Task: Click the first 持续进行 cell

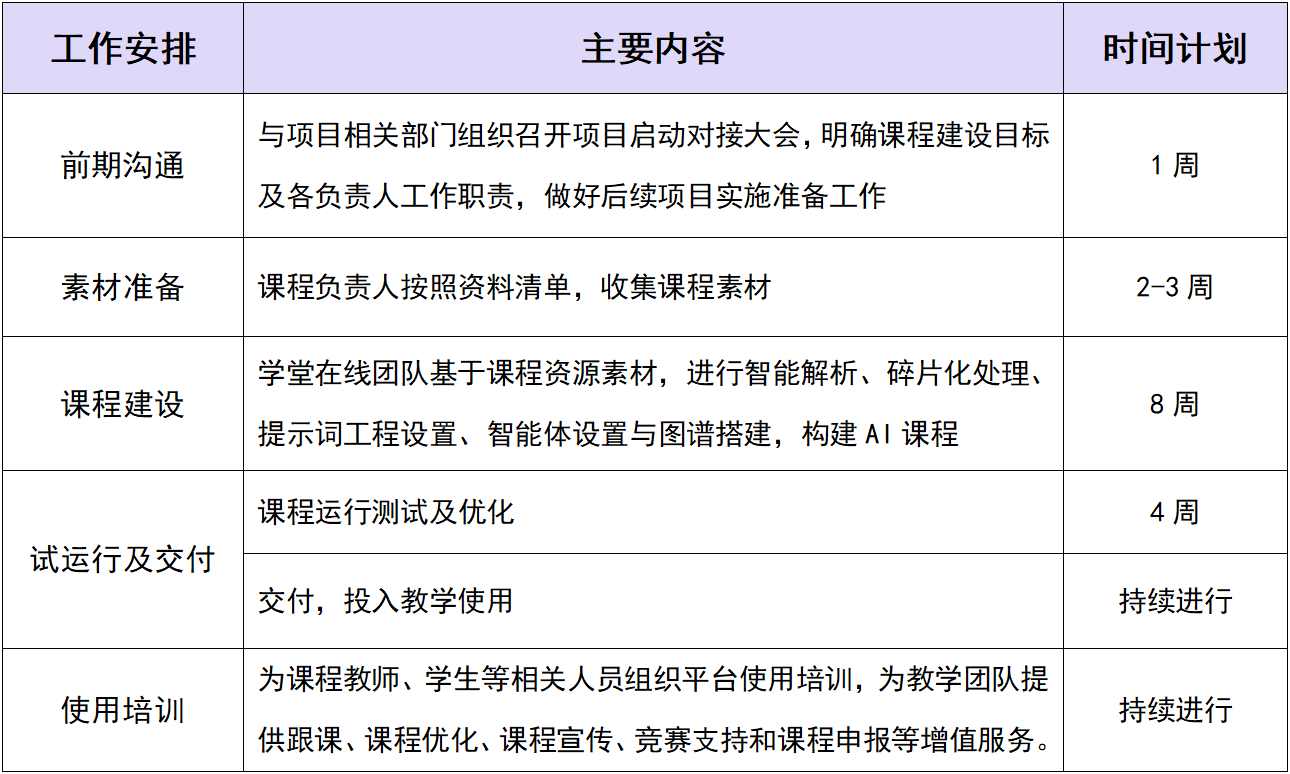Action: click(x=1178, y=591)
